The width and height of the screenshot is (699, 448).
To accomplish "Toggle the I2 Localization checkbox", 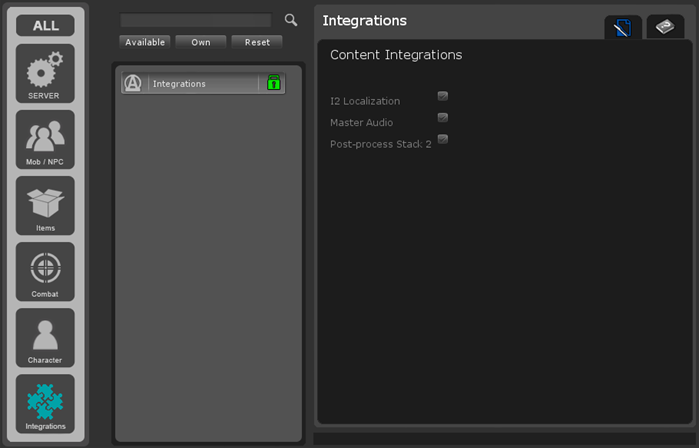I will tap(443, 96).
